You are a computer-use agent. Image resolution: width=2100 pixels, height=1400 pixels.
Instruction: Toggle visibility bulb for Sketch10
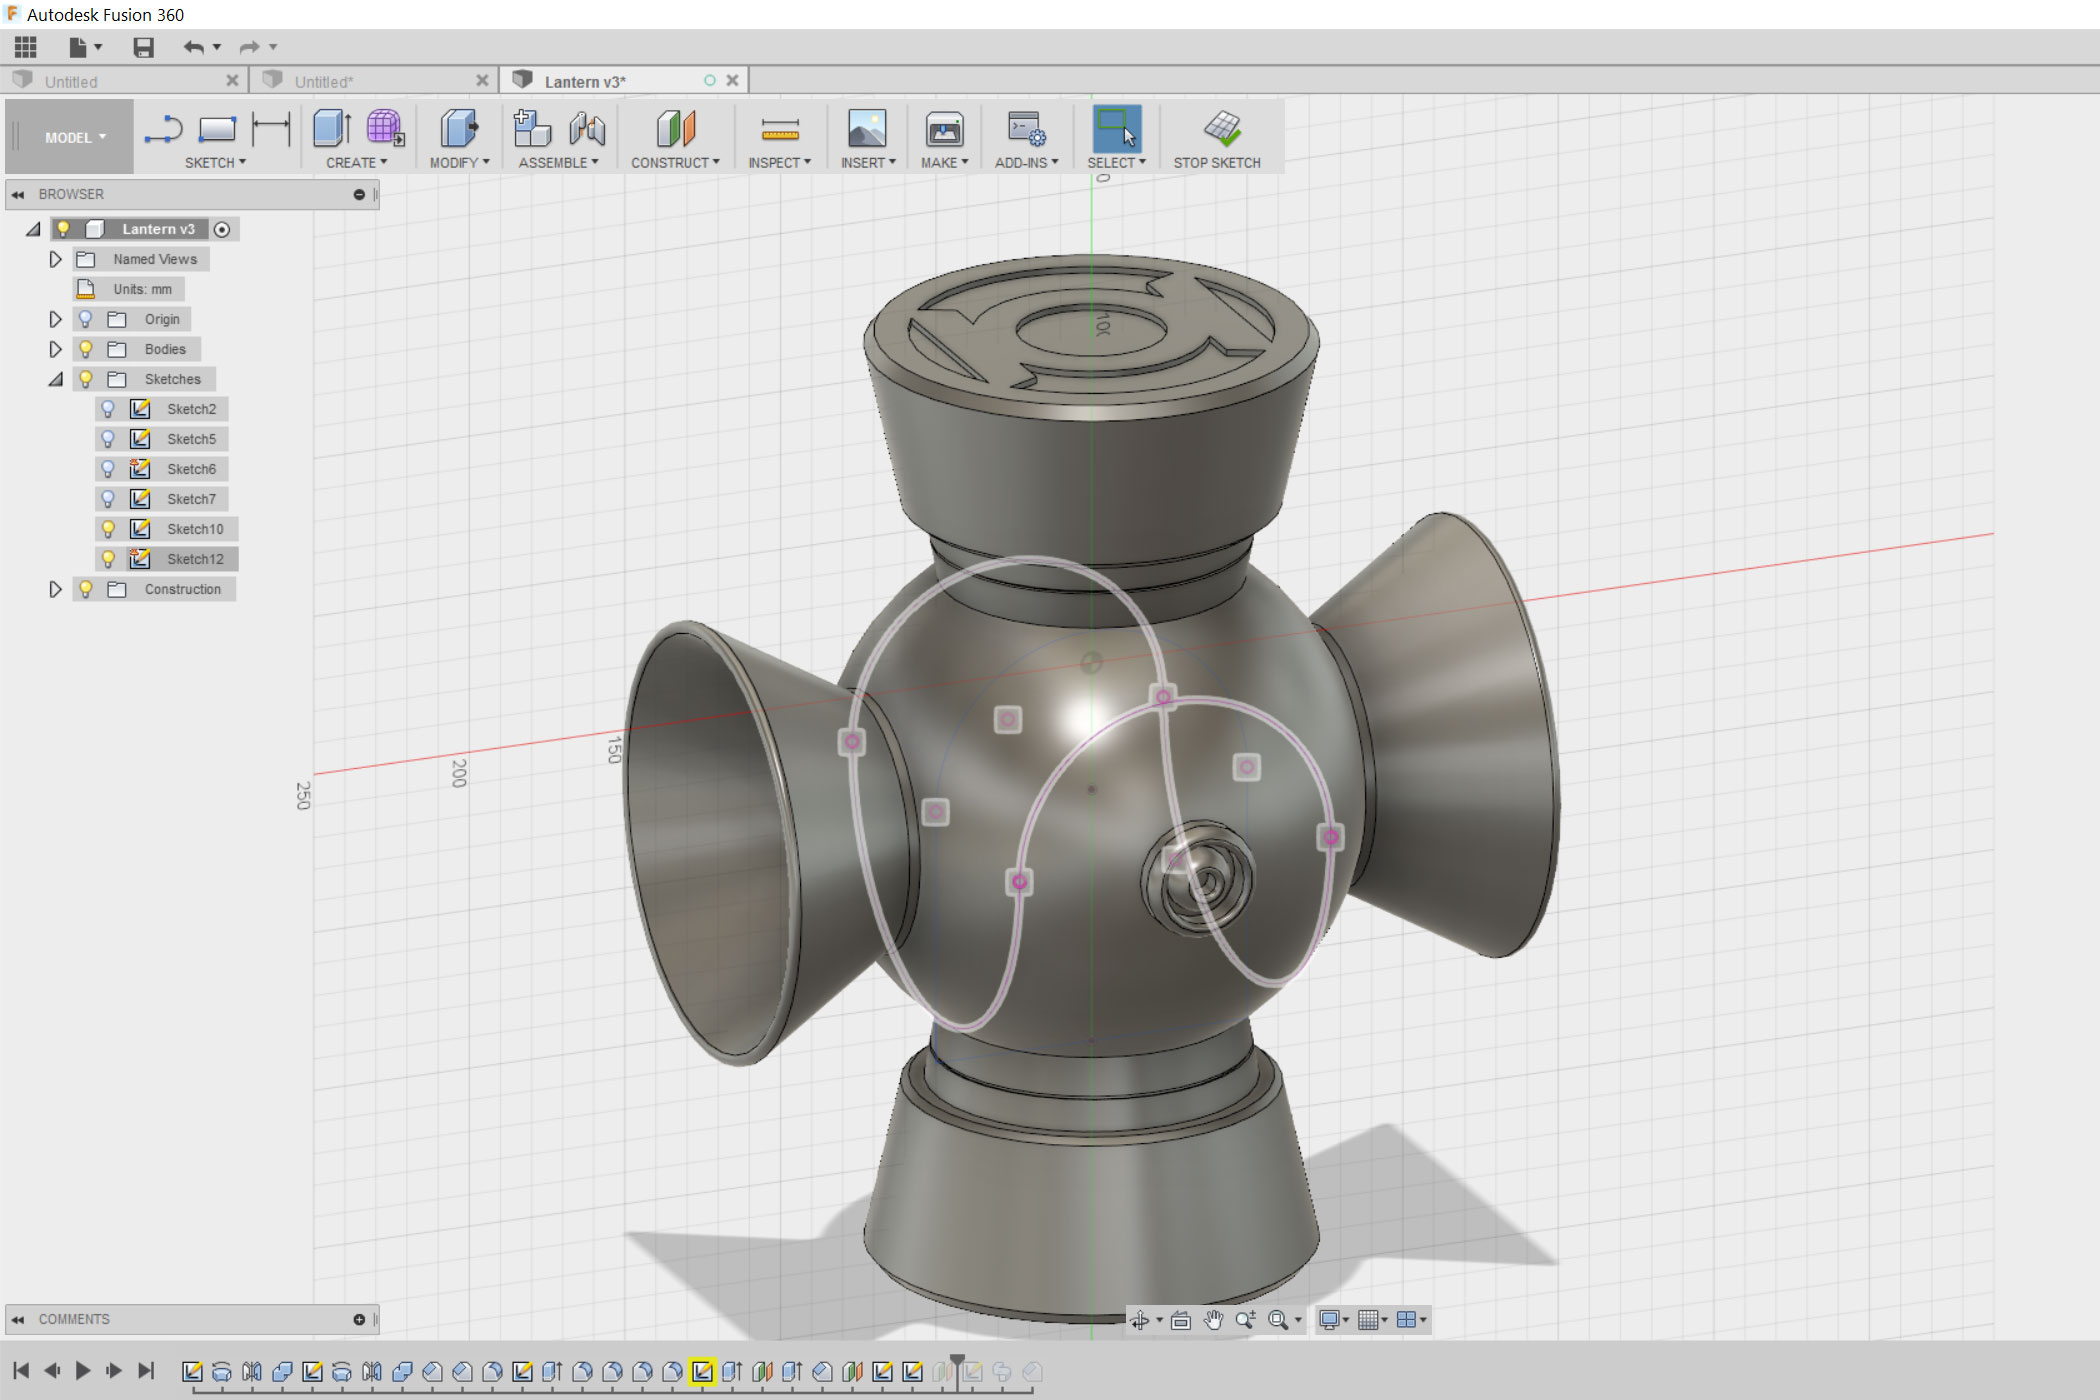click(108, 529)
